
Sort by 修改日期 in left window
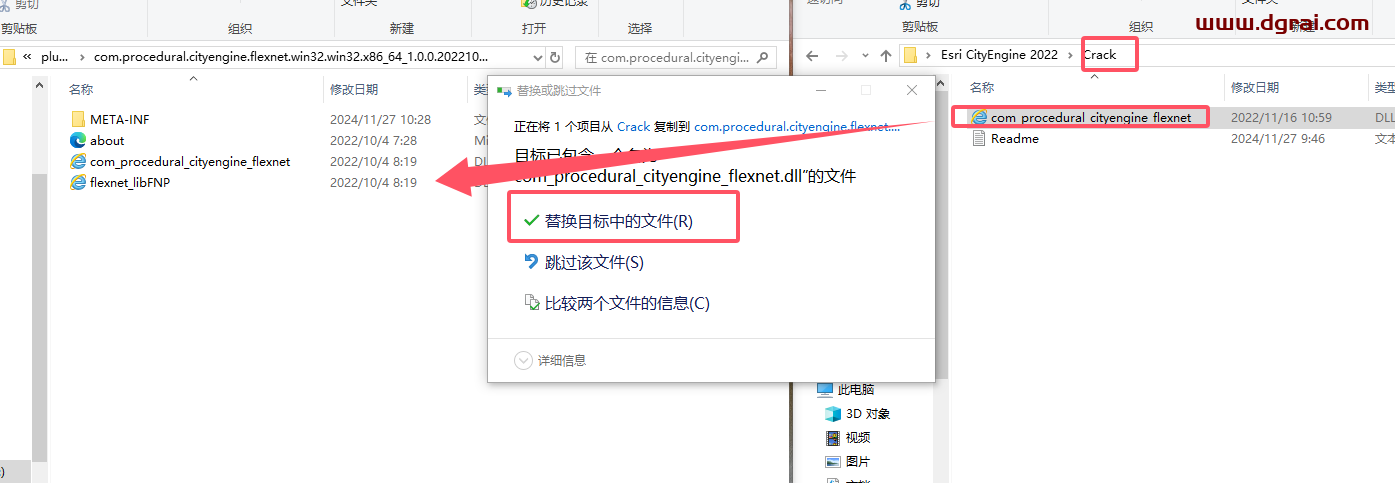click(354, 90)
